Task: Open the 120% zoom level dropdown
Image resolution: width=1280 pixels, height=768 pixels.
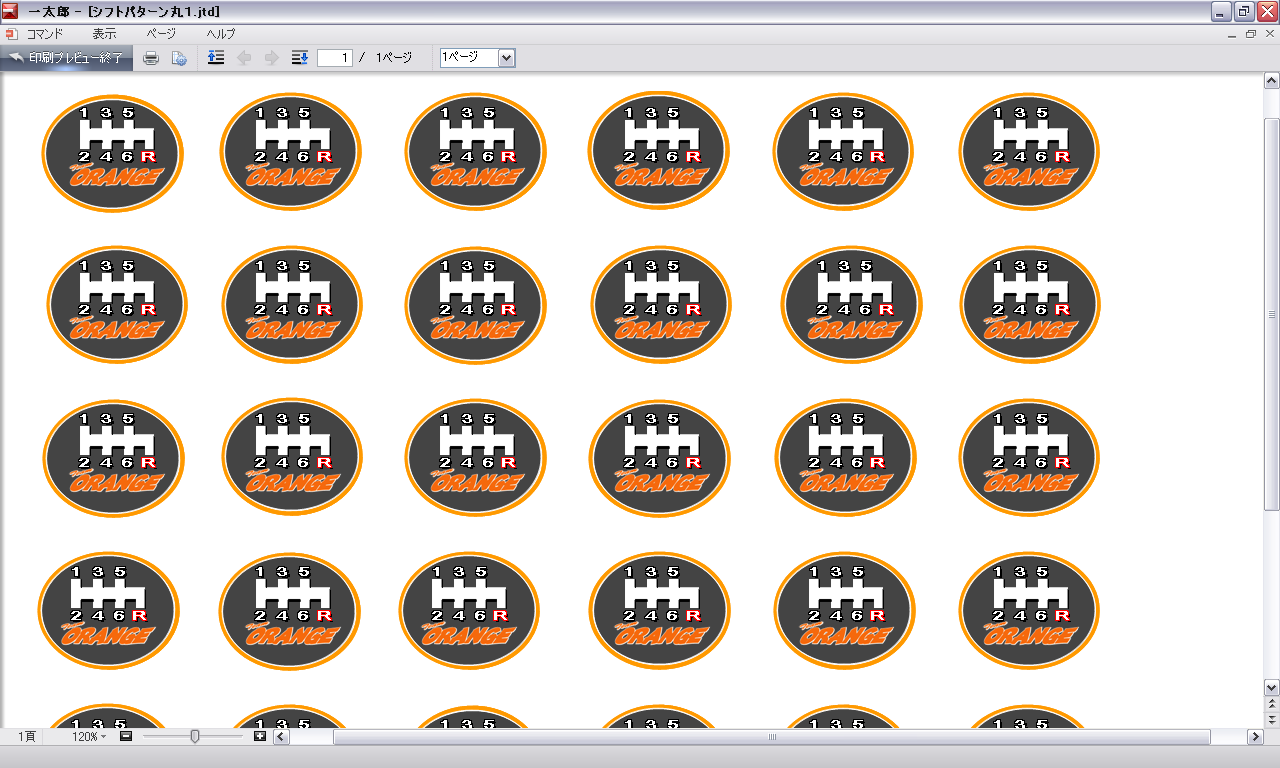Action: 88,737
